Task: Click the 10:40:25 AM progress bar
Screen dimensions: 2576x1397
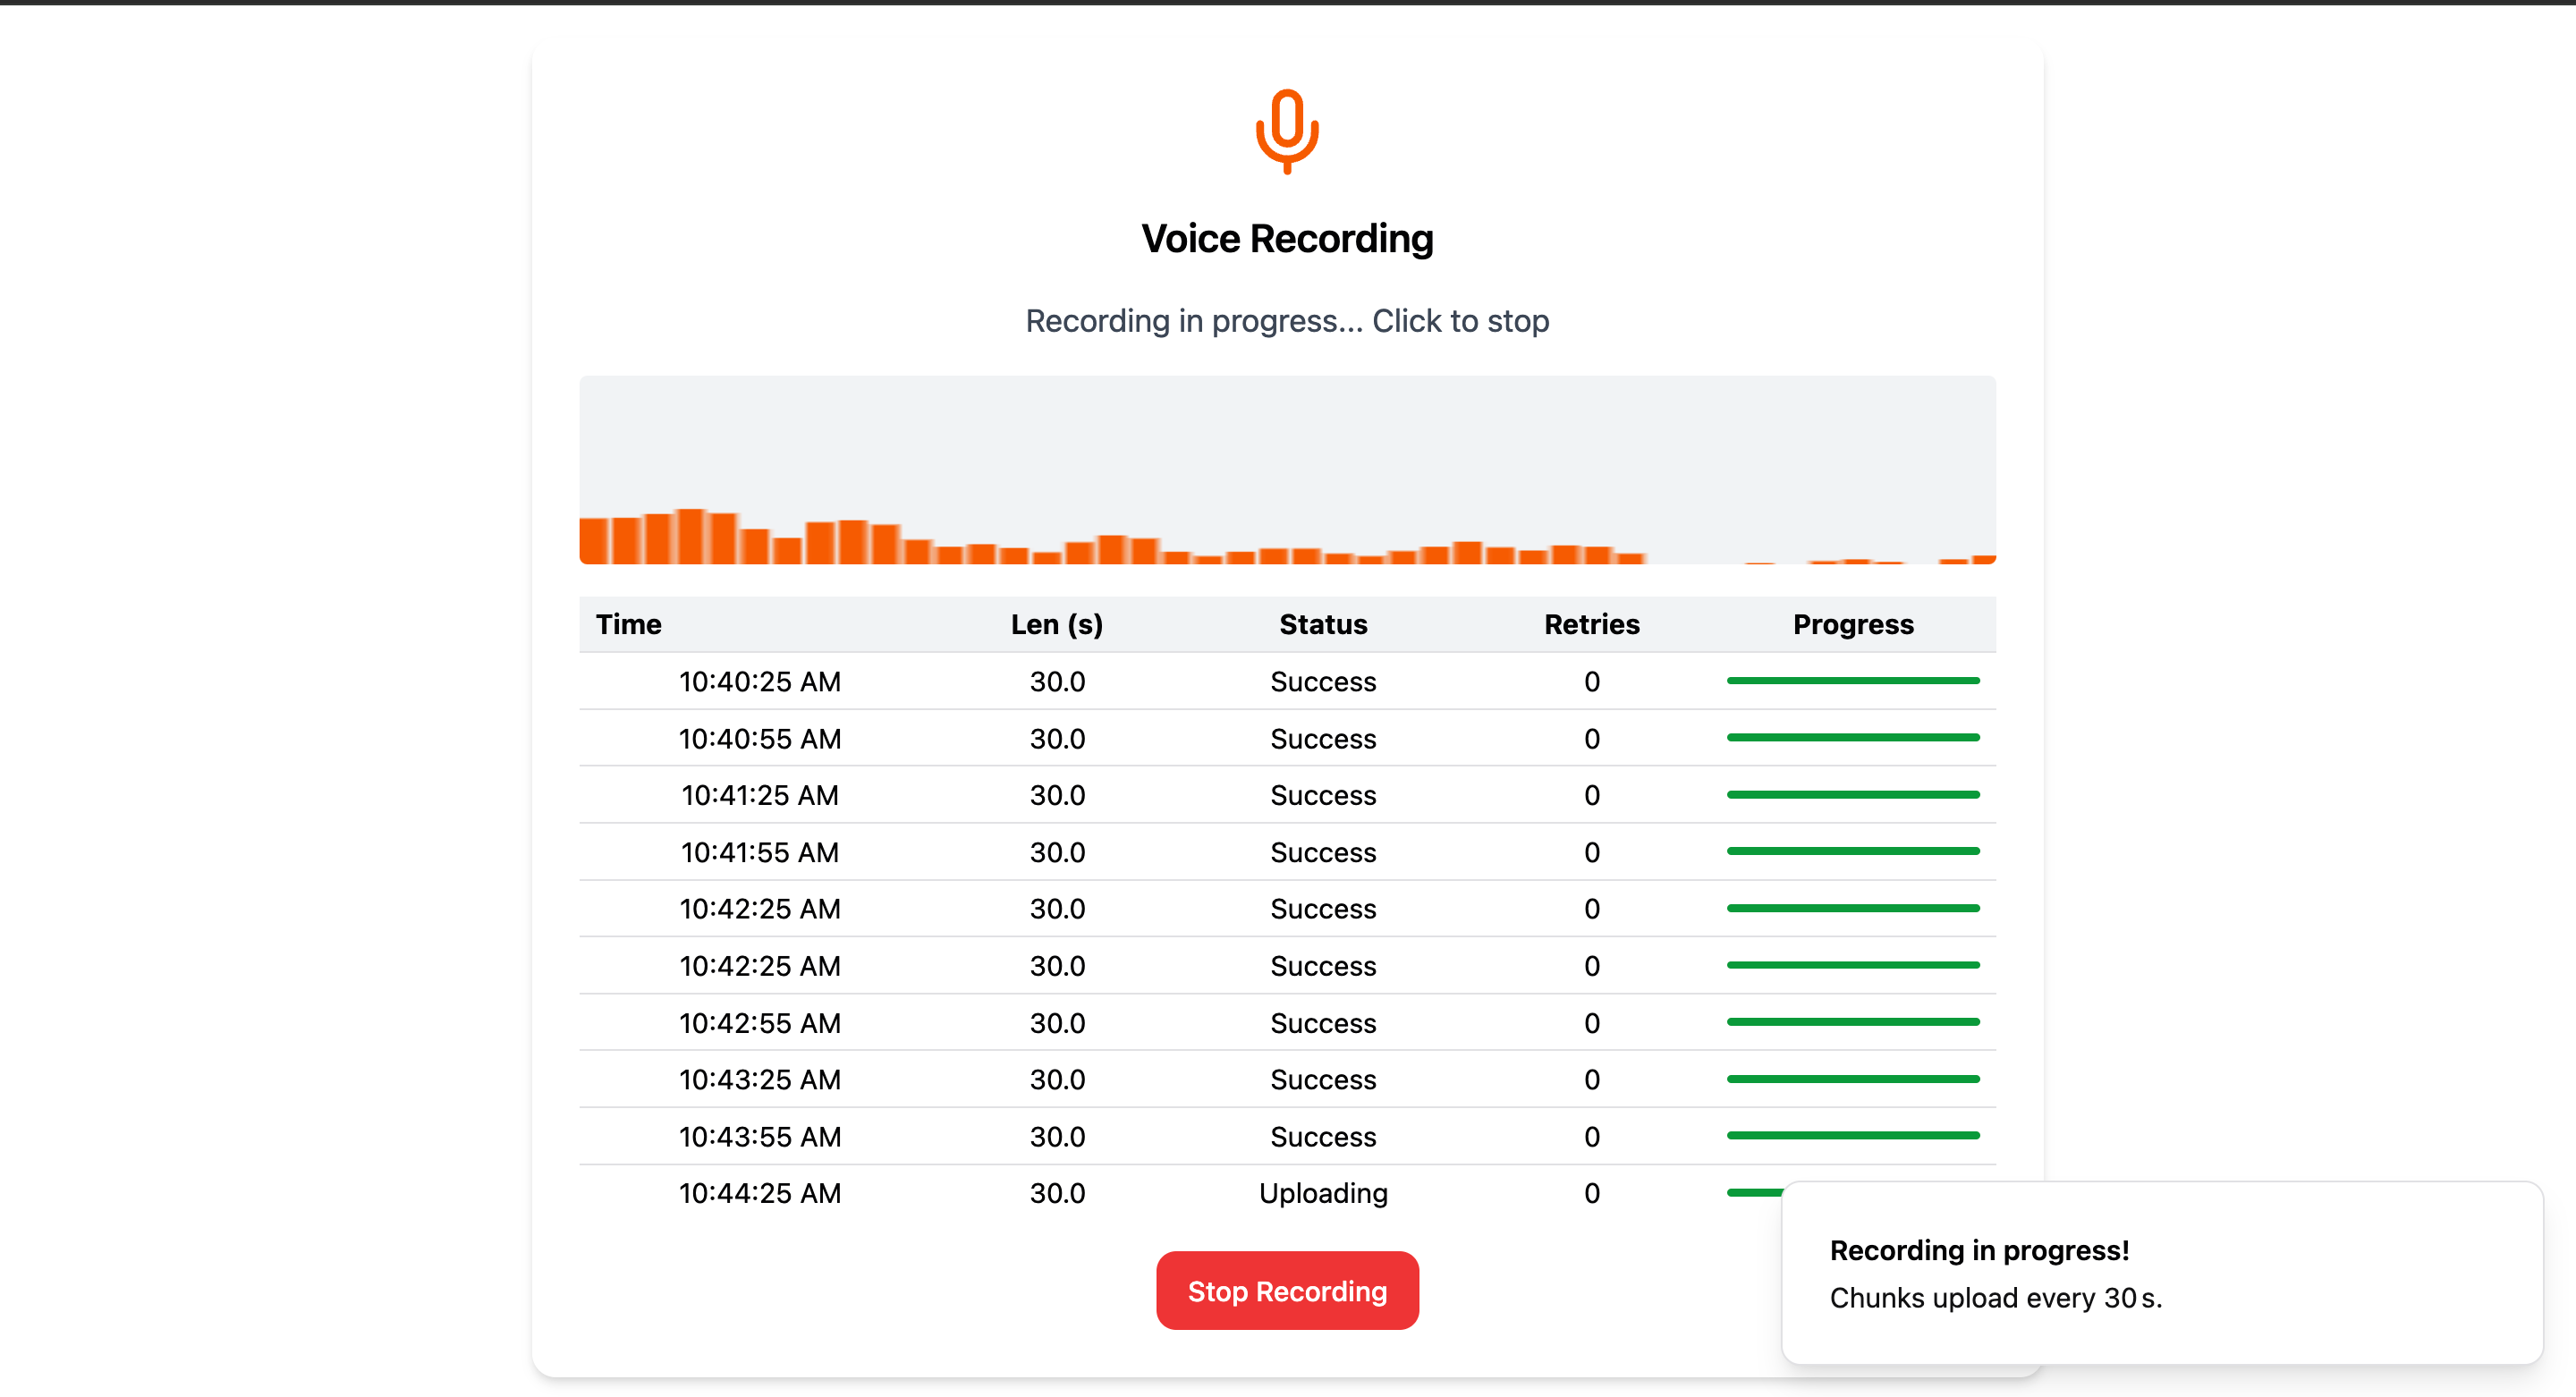Action: tap(1852, 681)
